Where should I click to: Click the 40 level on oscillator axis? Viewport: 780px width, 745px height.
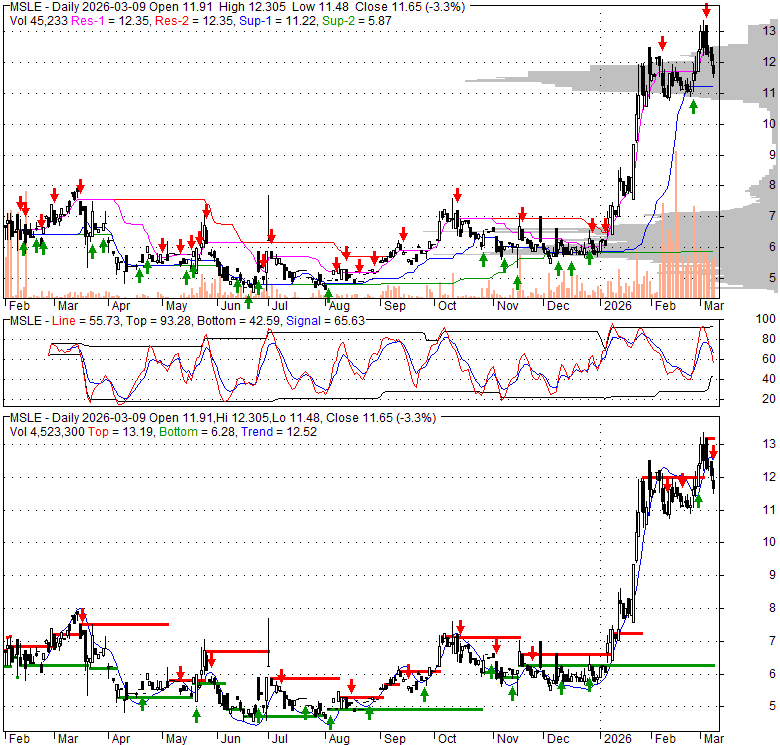tap(769, 379)
